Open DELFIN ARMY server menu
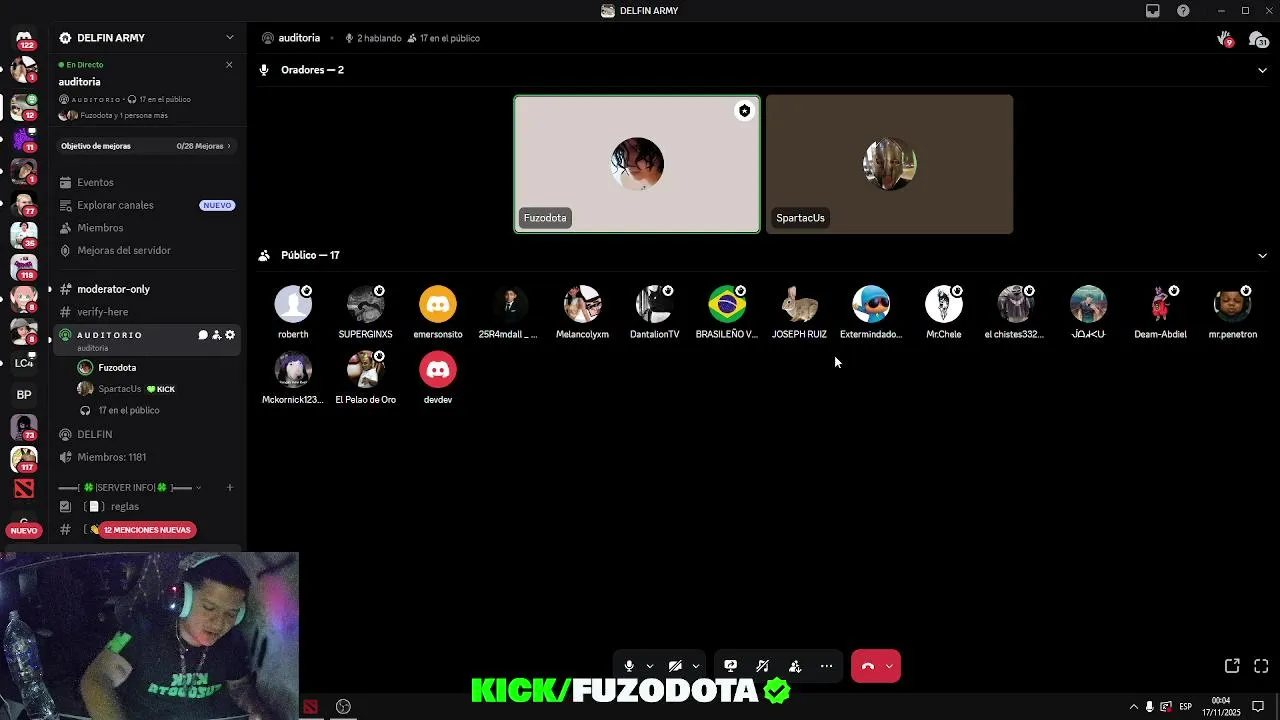Screen dimensions: 1280x720 (146, 38)
